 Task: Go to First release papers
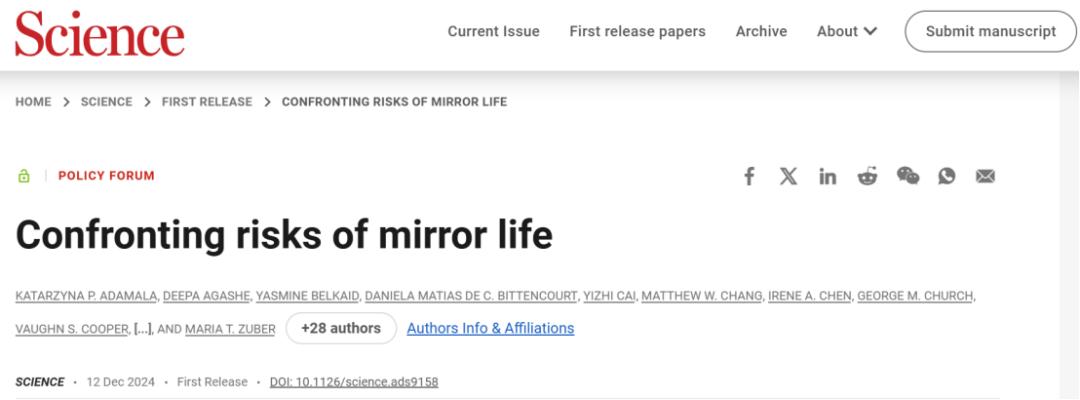pyautogui.click(x=637, y=31)
